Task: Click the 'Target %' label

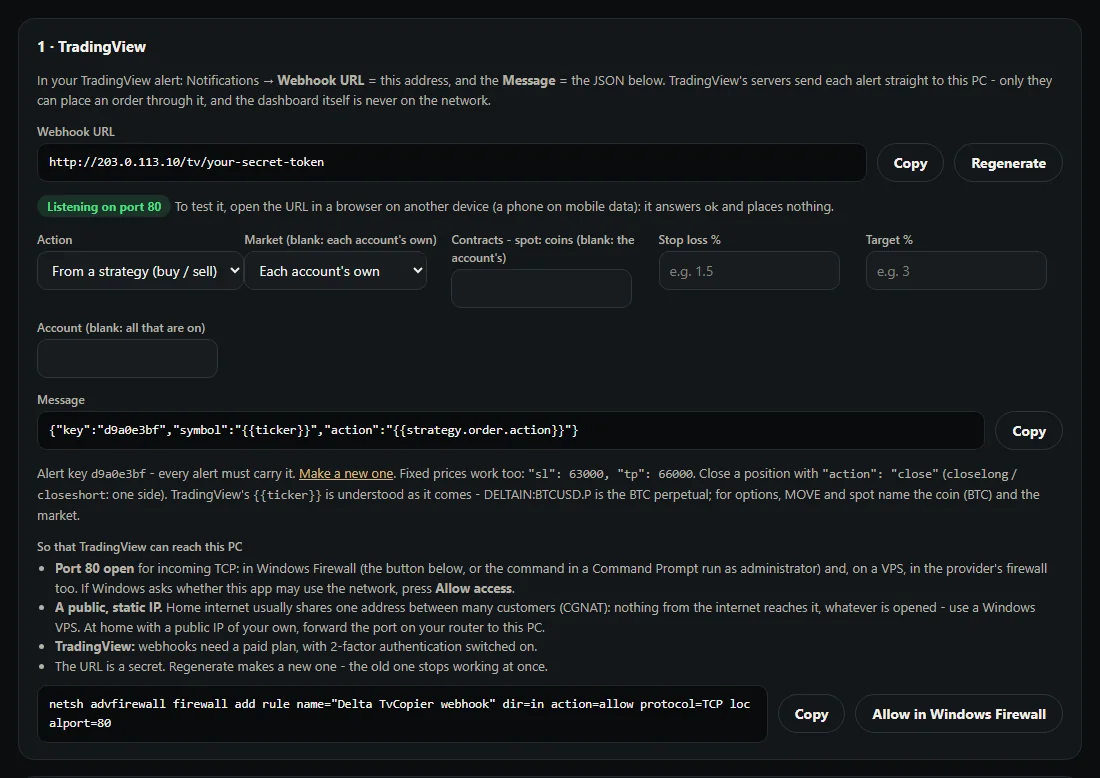Action: click(889, 240)
